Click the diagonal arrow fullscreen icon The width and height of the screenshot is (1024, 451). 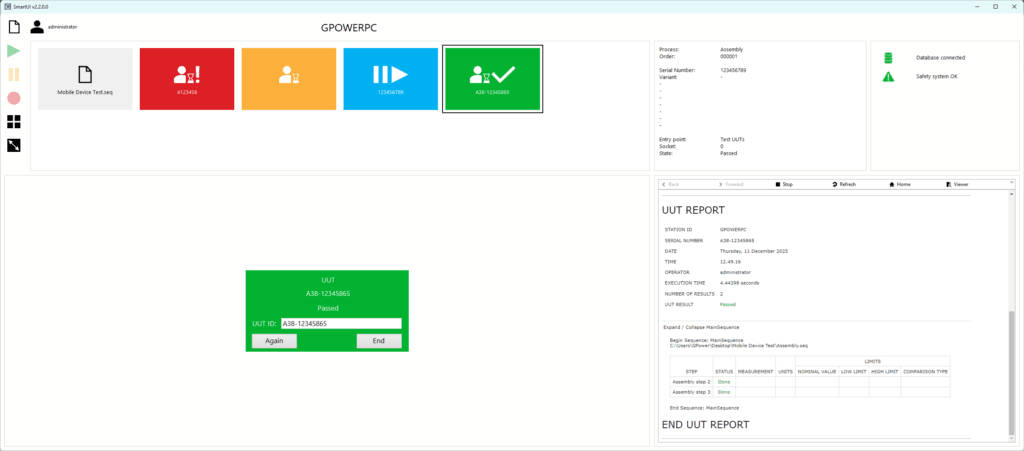pyautogui.click(x=14, y=146)
